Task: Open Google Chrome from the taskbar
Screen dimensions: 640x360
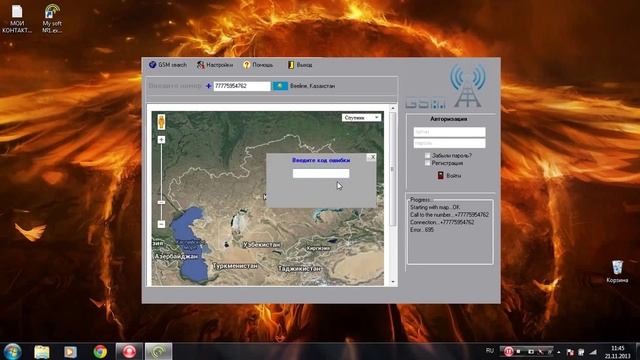Action: [x=100, y=351]
